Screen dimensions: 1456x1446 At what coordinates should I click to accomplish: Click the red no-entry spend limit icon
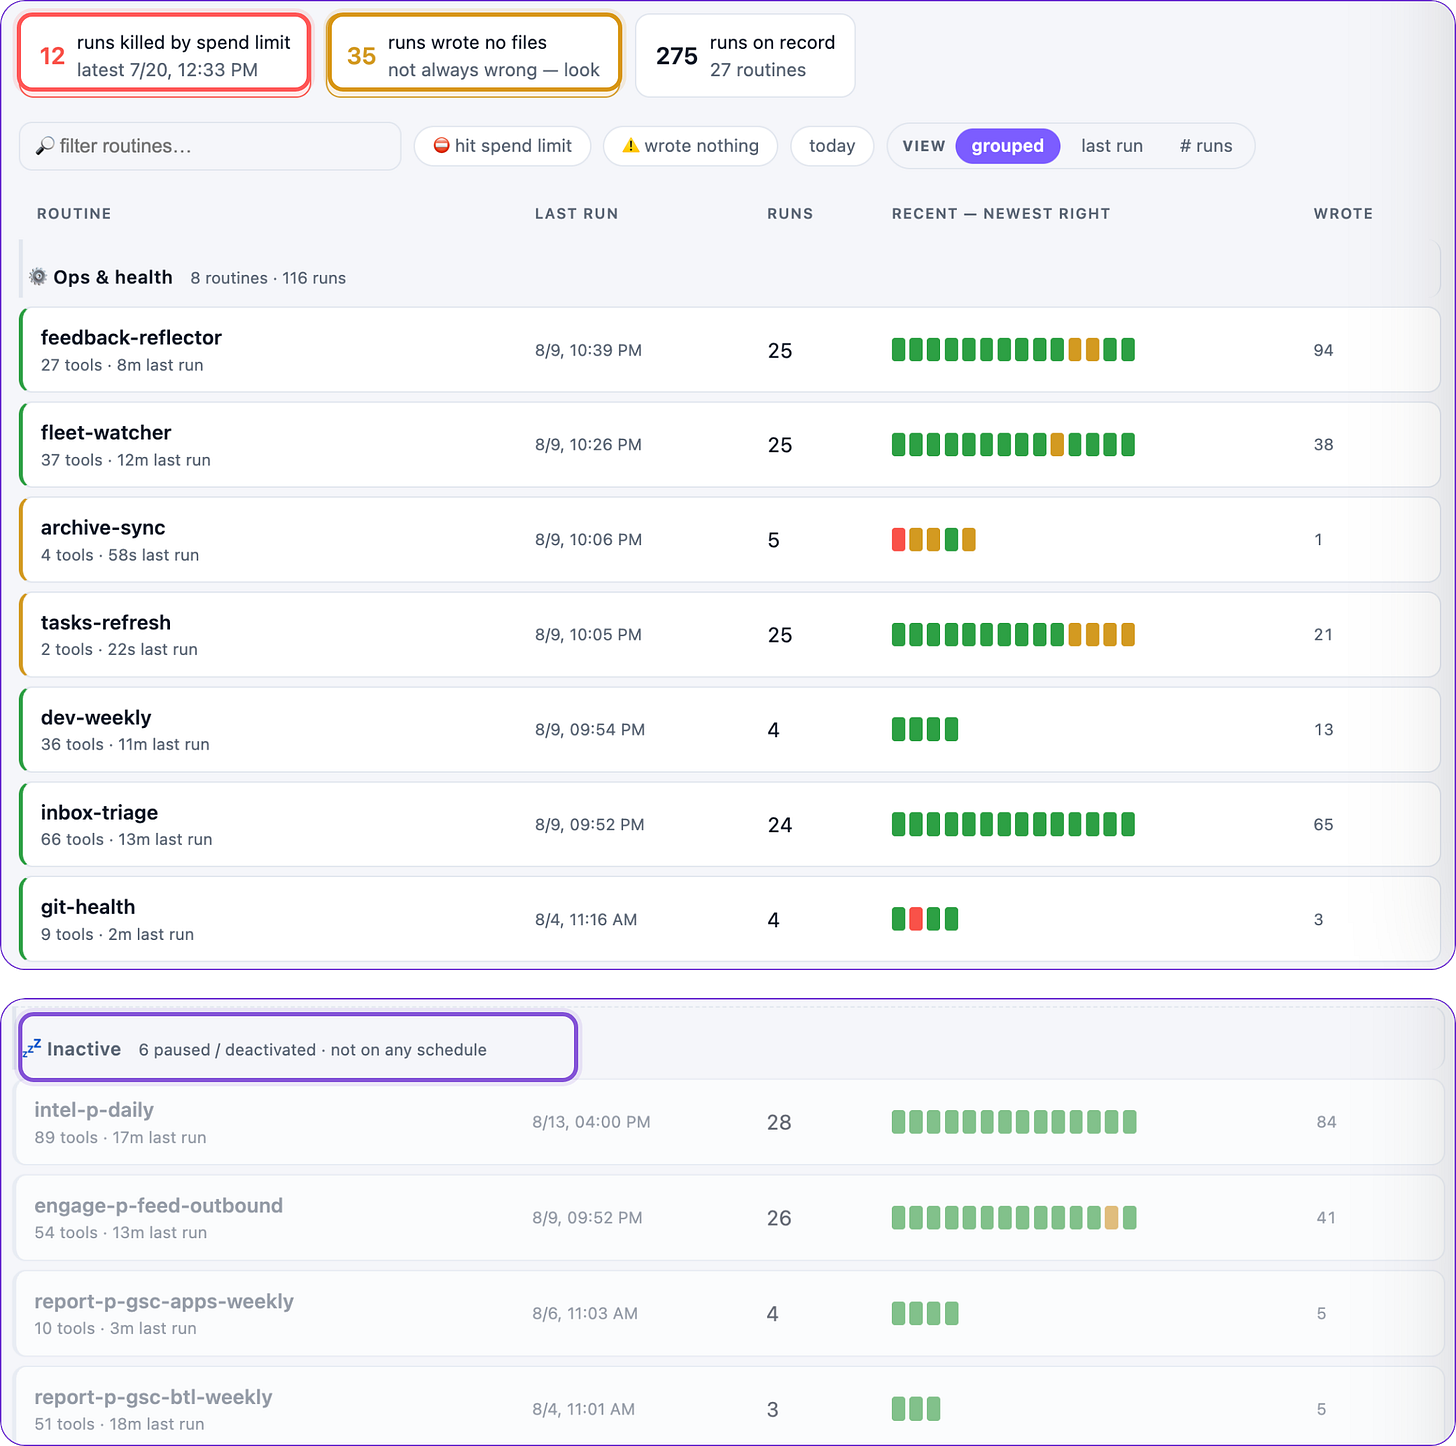441,146
